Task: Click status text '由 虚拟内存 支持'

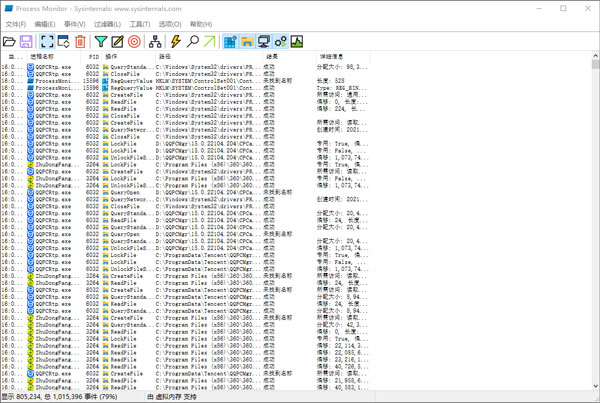Action: pos(172,396)
